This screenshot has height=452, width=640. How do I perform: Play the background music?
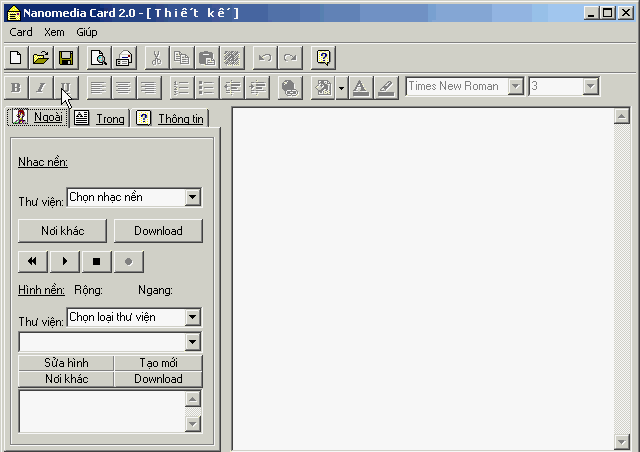point(64,261)
